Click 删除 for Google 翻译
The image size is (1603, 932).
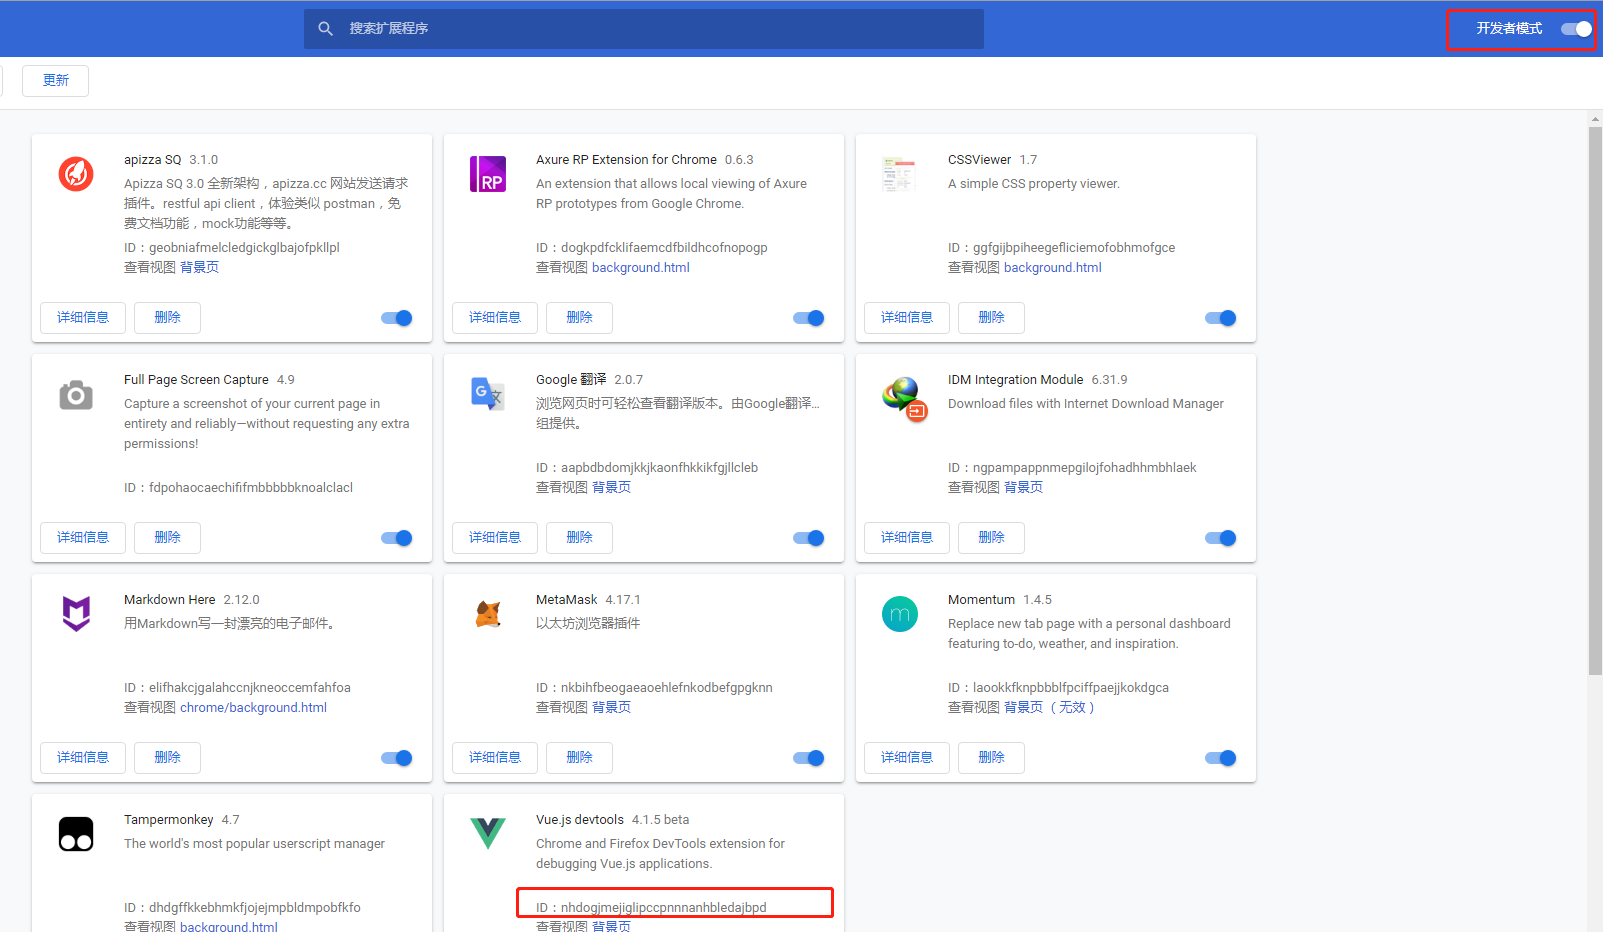580,538
